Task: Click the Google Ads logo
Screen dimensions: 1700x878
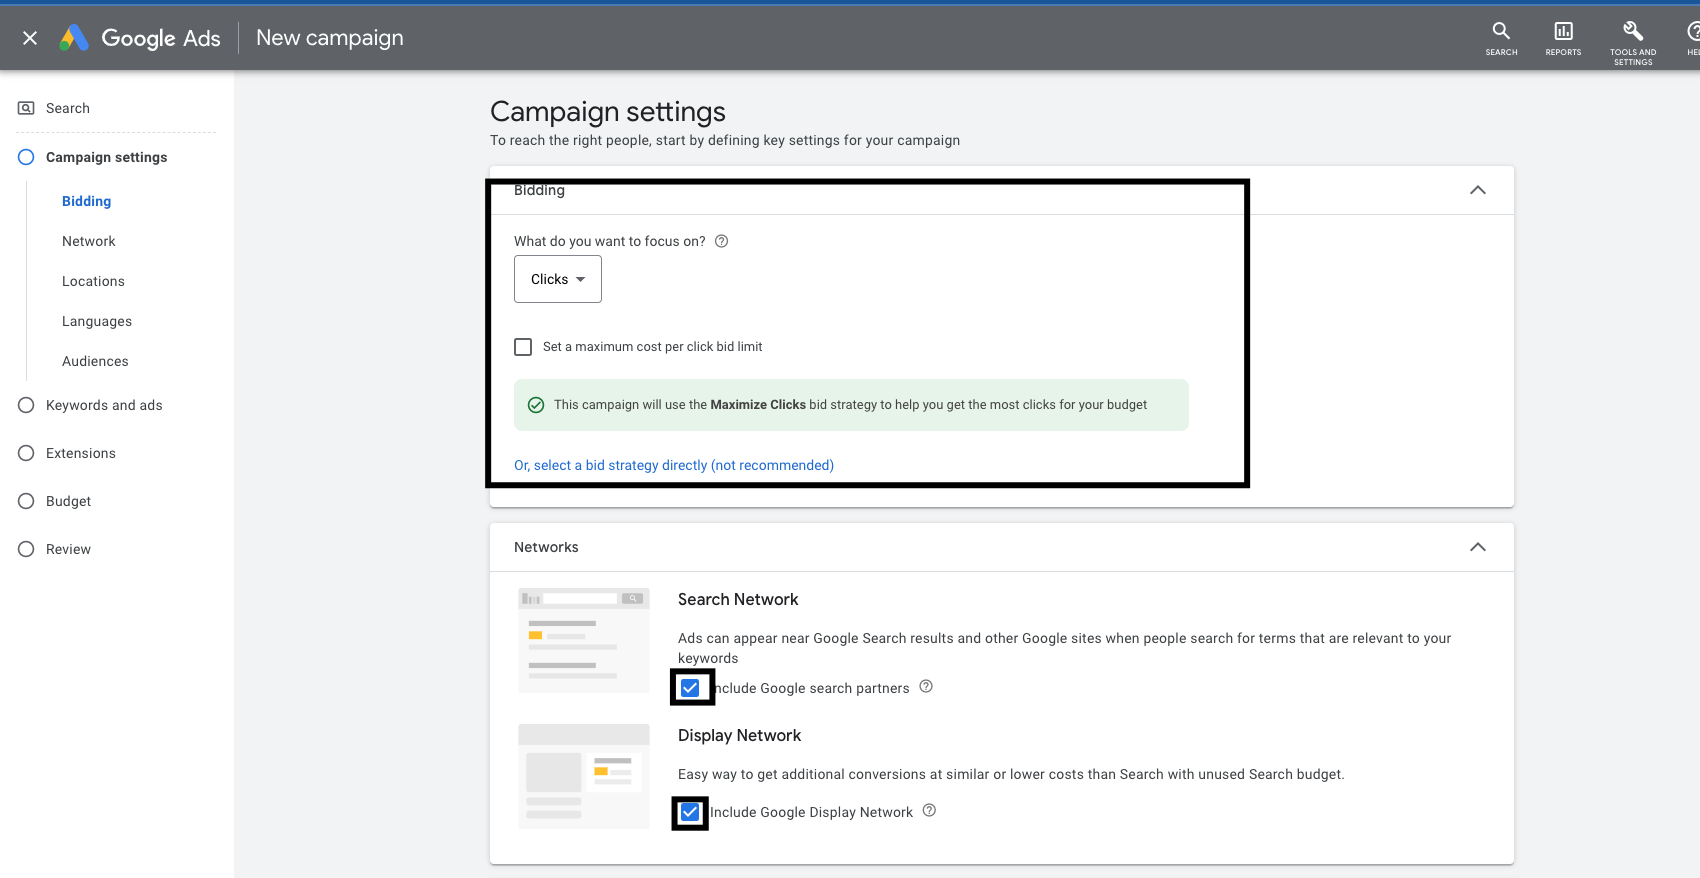Action: (x=74, y=38)
